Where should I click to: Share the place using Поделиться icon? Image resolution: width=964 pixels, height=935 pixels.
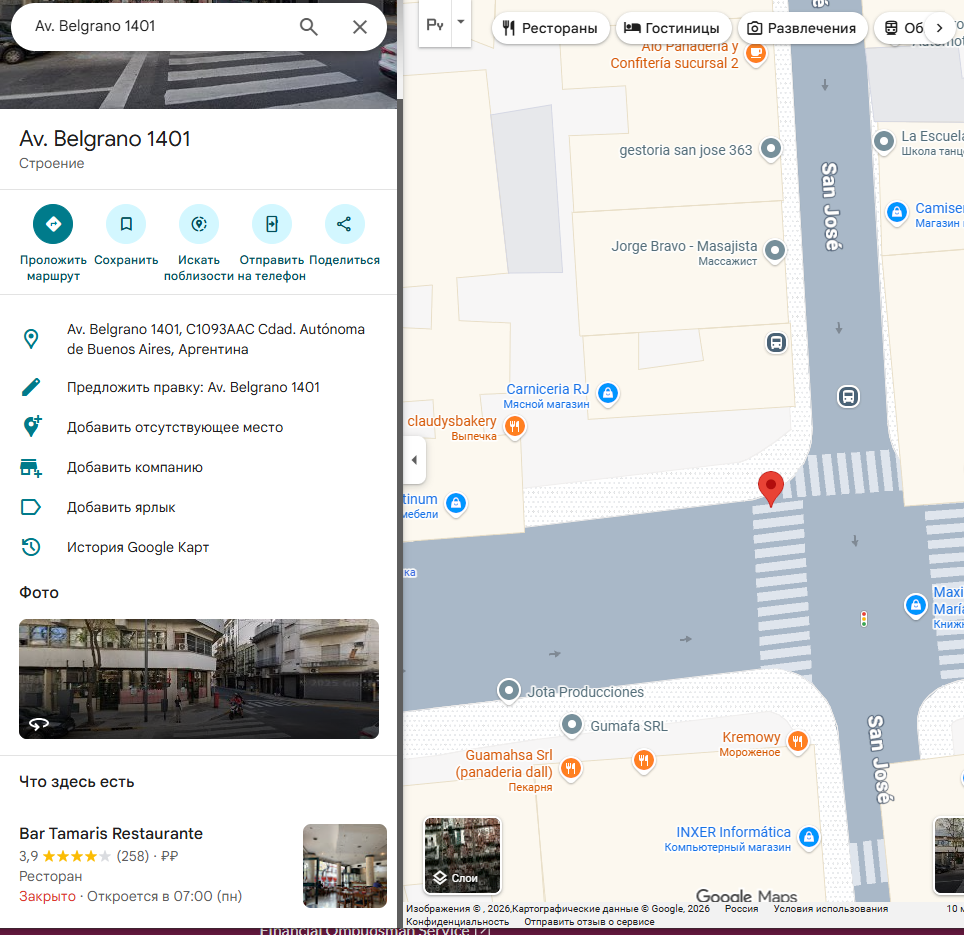point(344,224)
